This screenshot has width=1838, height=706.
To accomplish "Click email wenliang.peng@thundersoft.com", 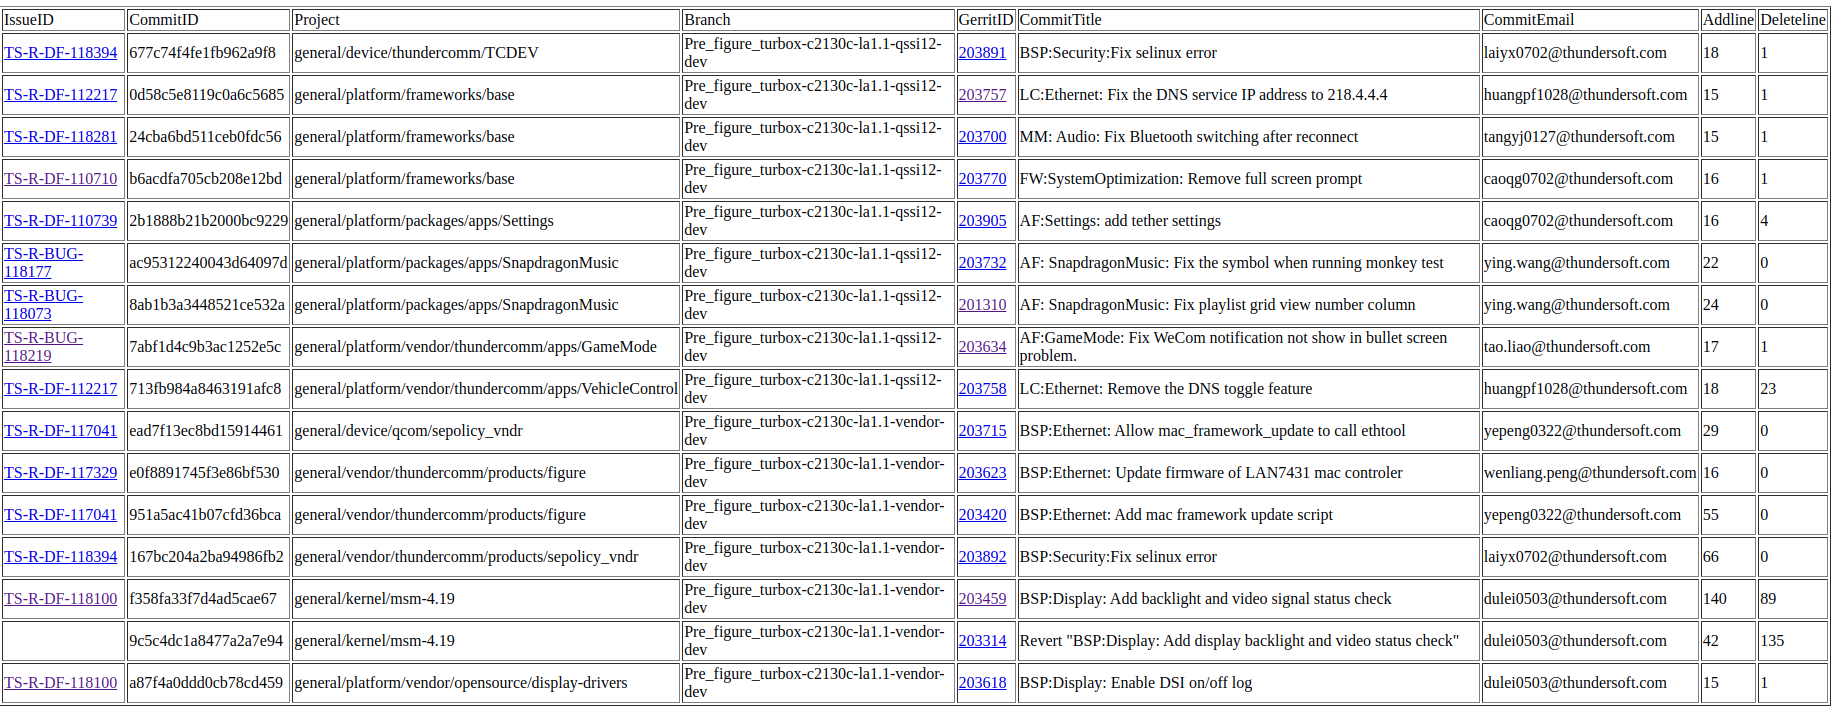I will [1590, 473].
